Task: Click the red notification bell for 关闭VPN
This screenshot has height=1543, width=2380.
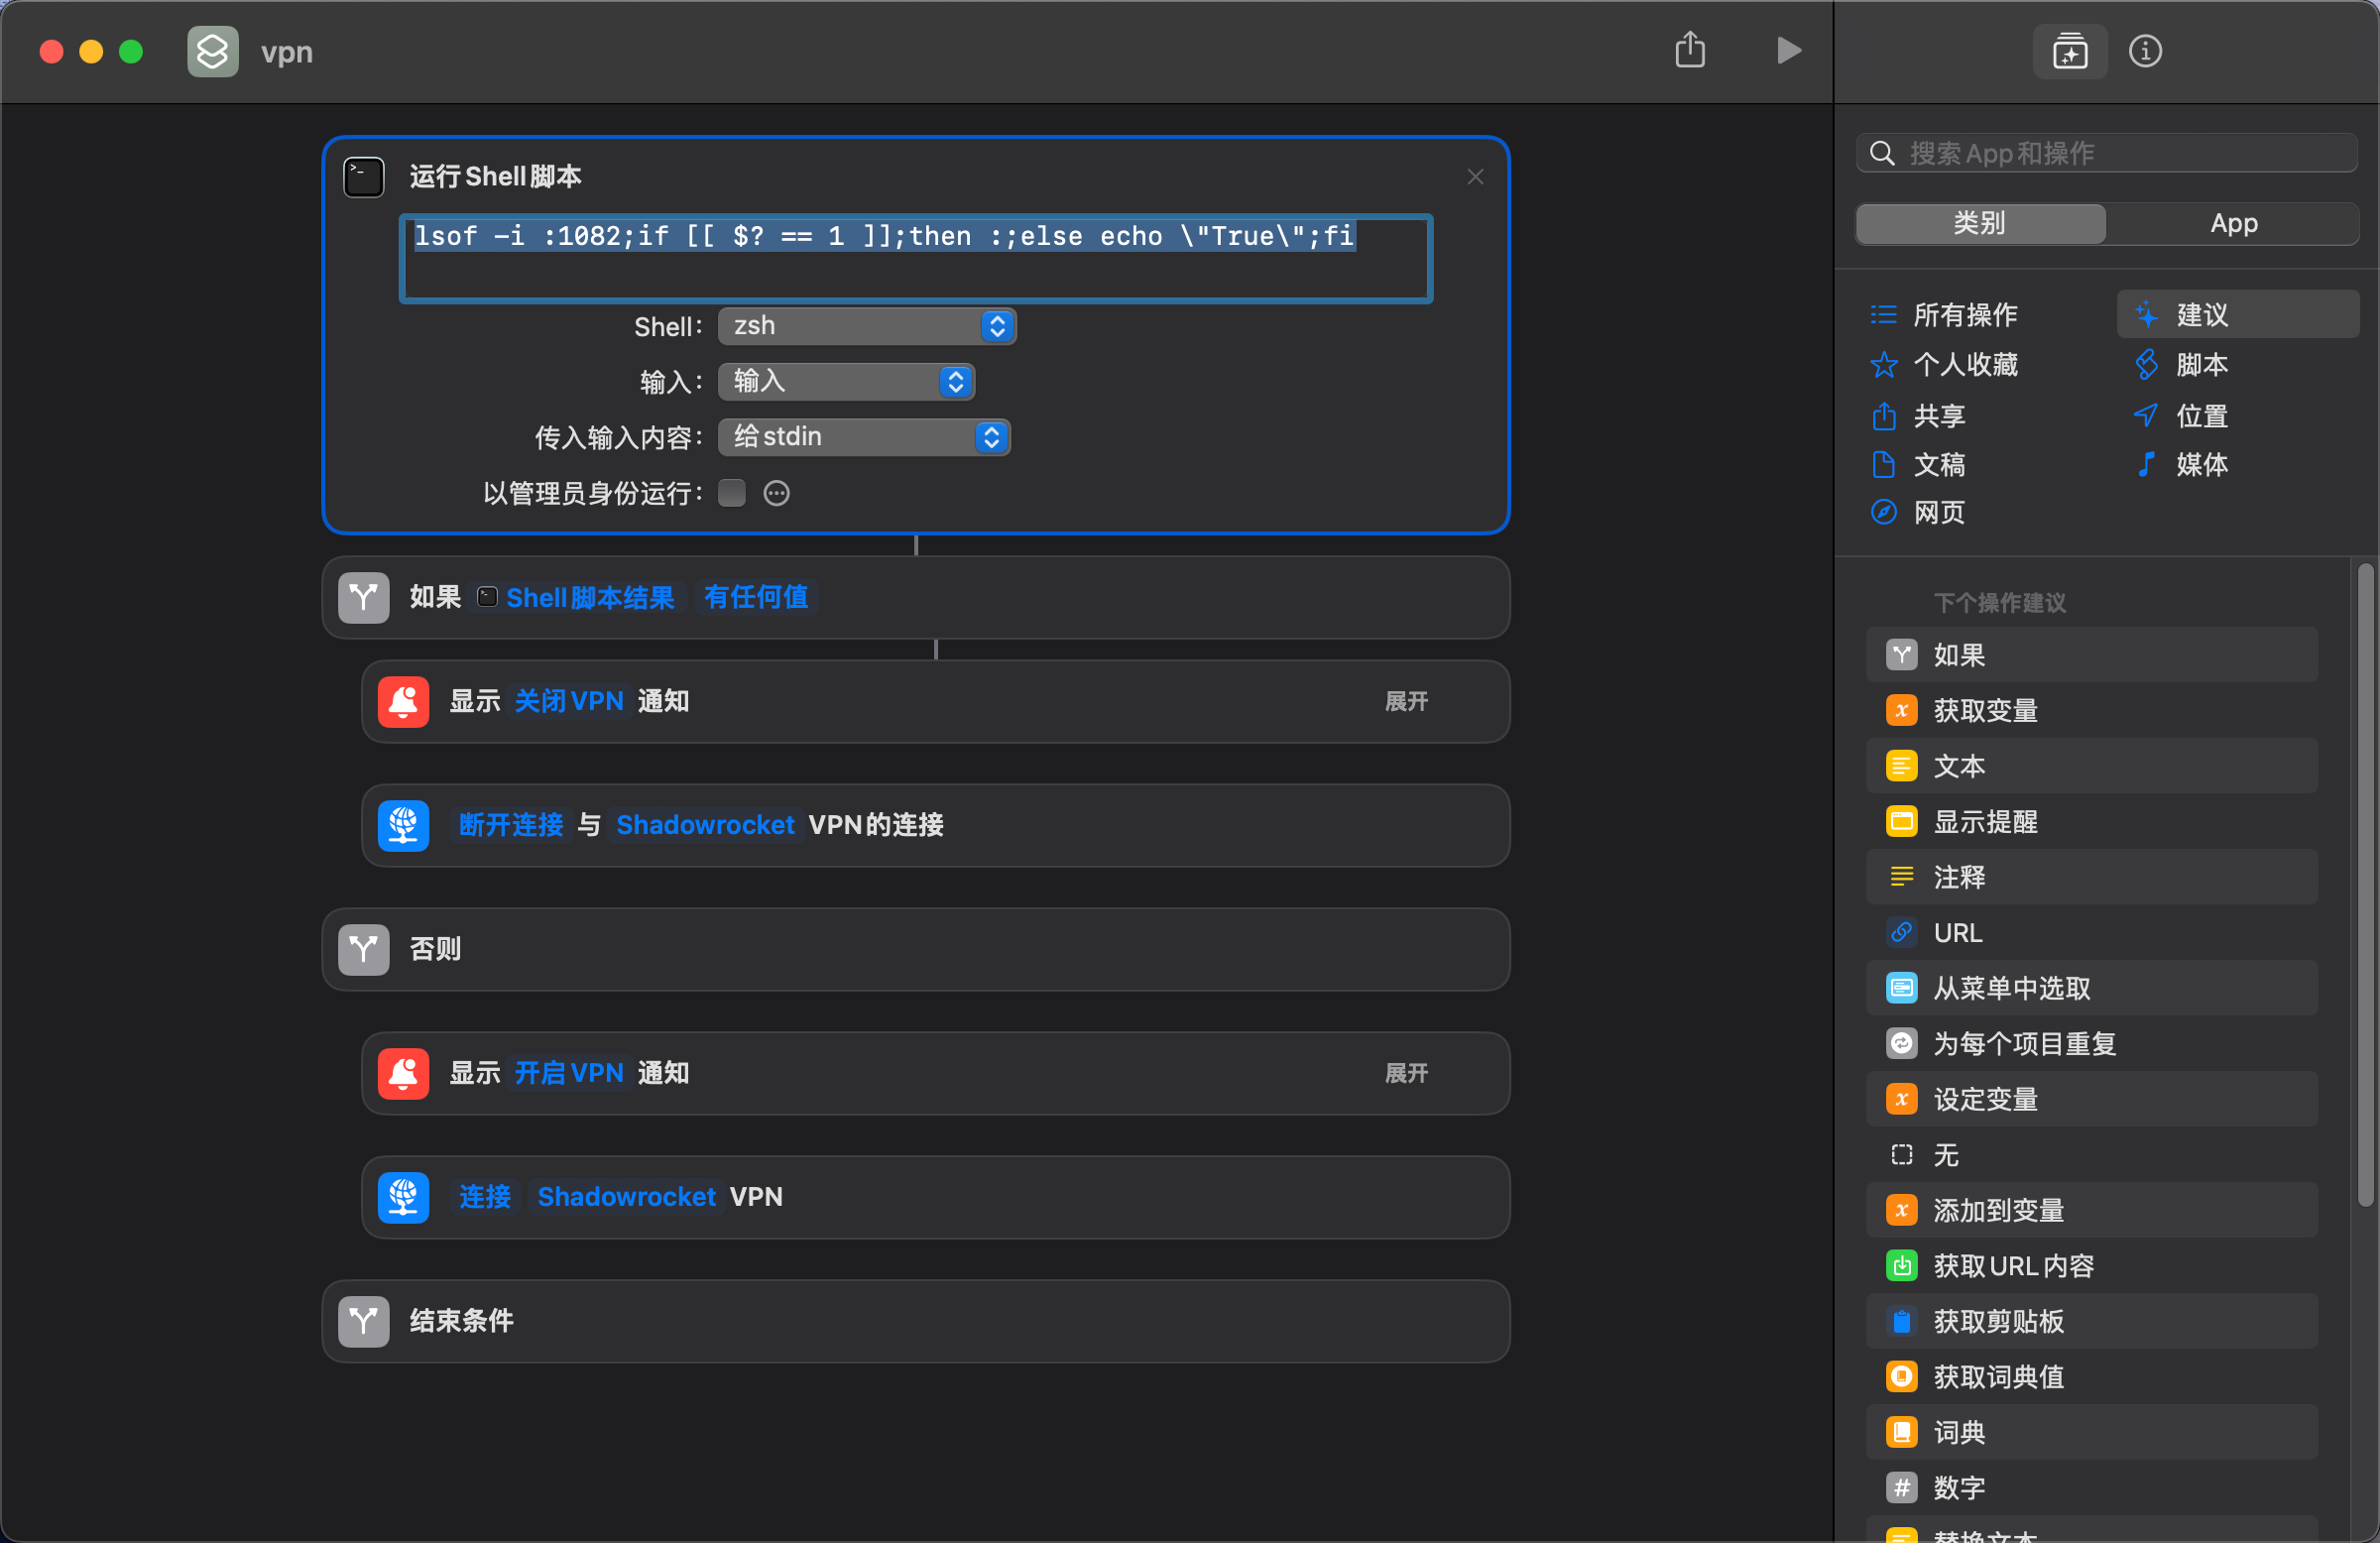Action: coord(403,701)
